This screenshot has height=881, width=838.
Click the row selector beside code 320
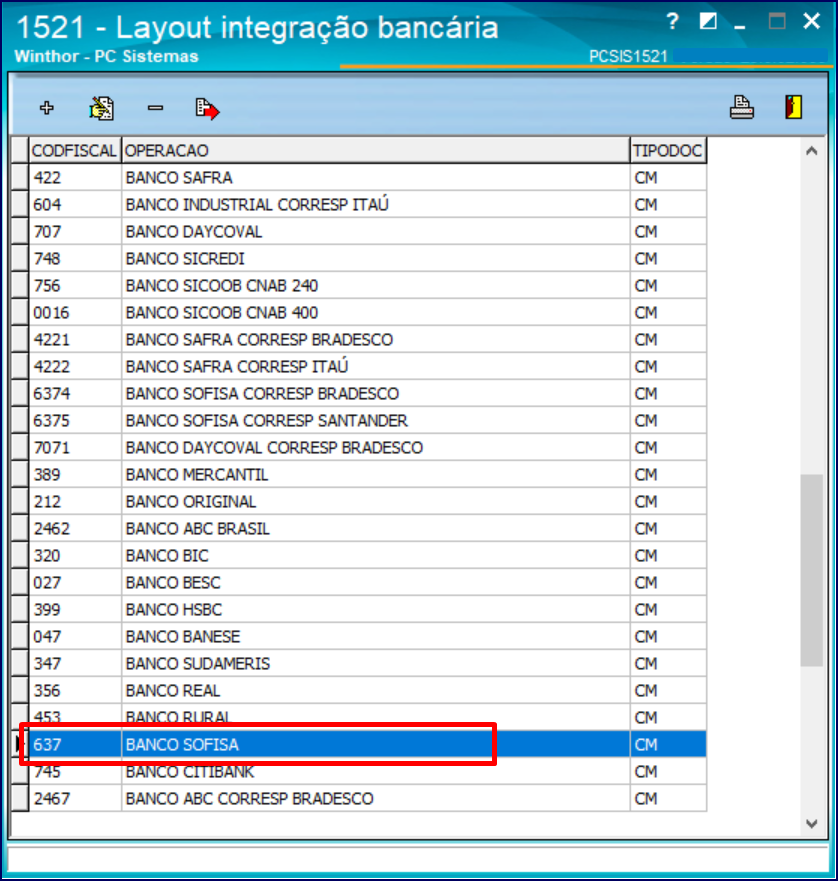(x=20, y=556)
